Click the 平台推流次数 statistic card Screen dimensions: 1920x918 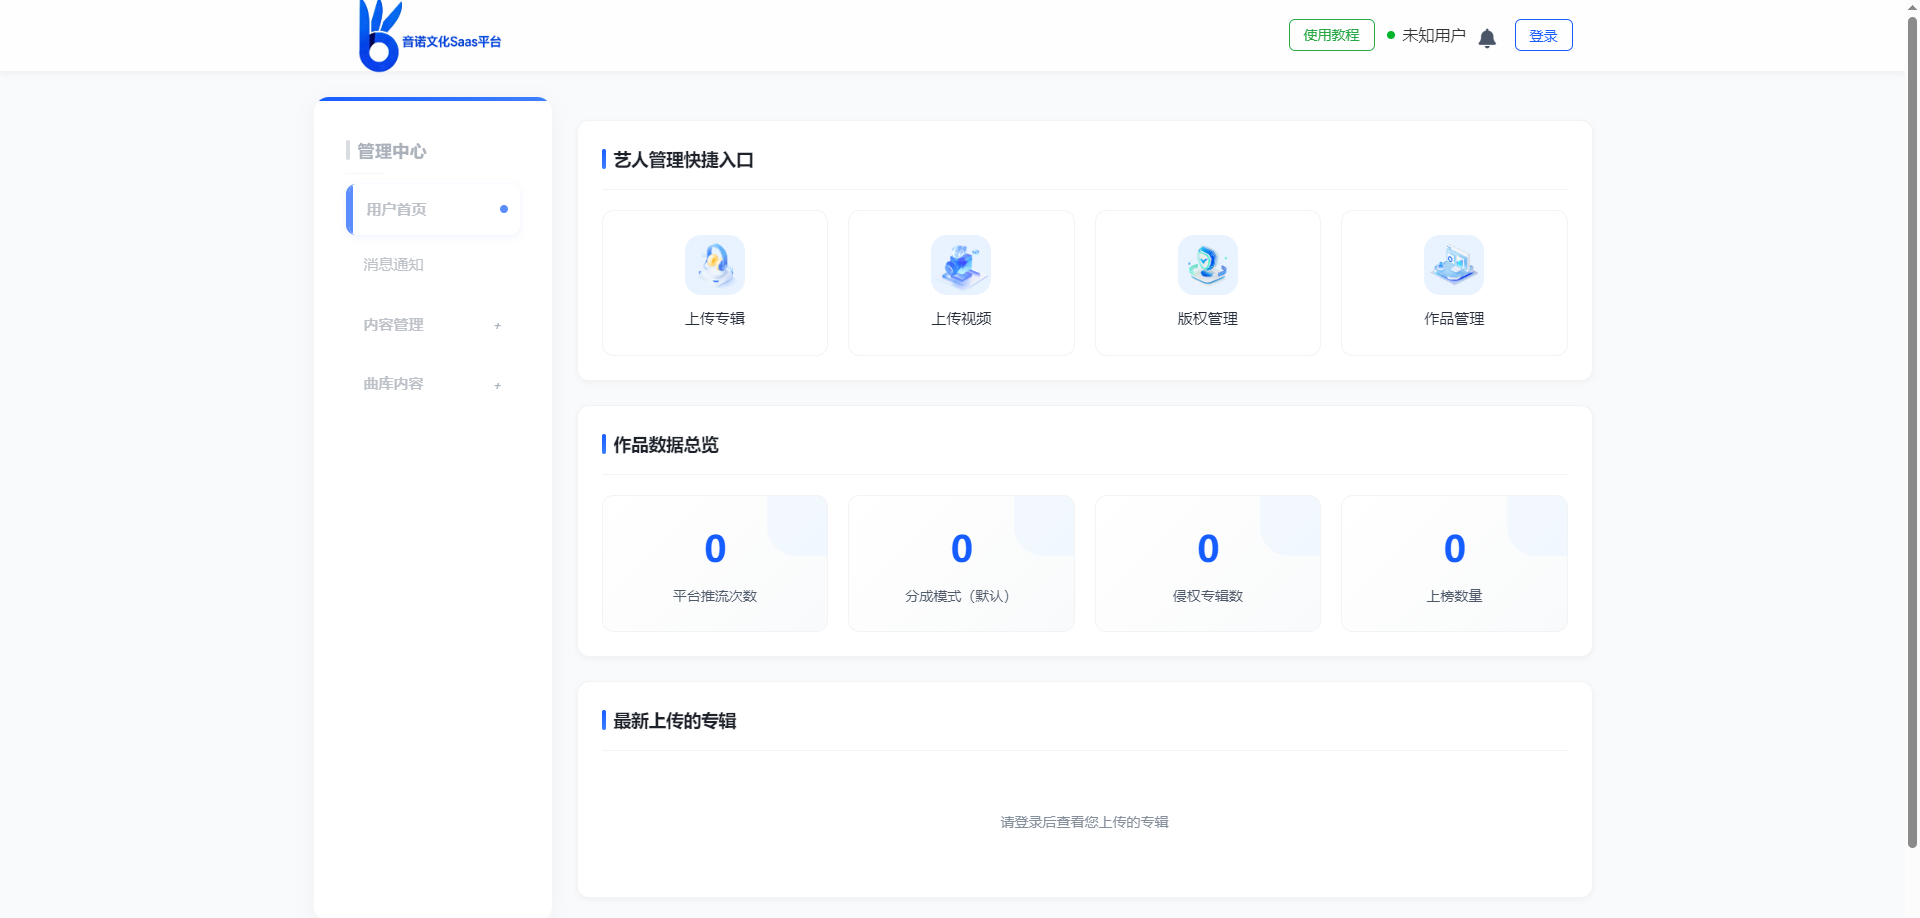pyautogui.click(x=714, y=563)
